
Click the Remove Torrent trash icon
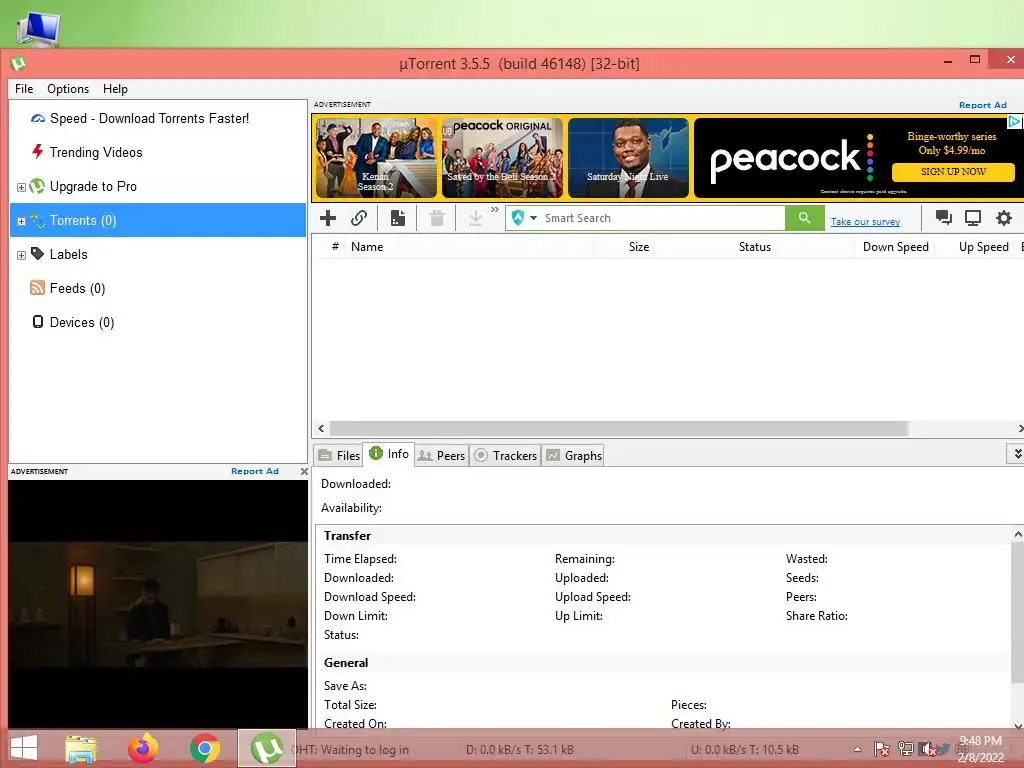coord(437,218)
